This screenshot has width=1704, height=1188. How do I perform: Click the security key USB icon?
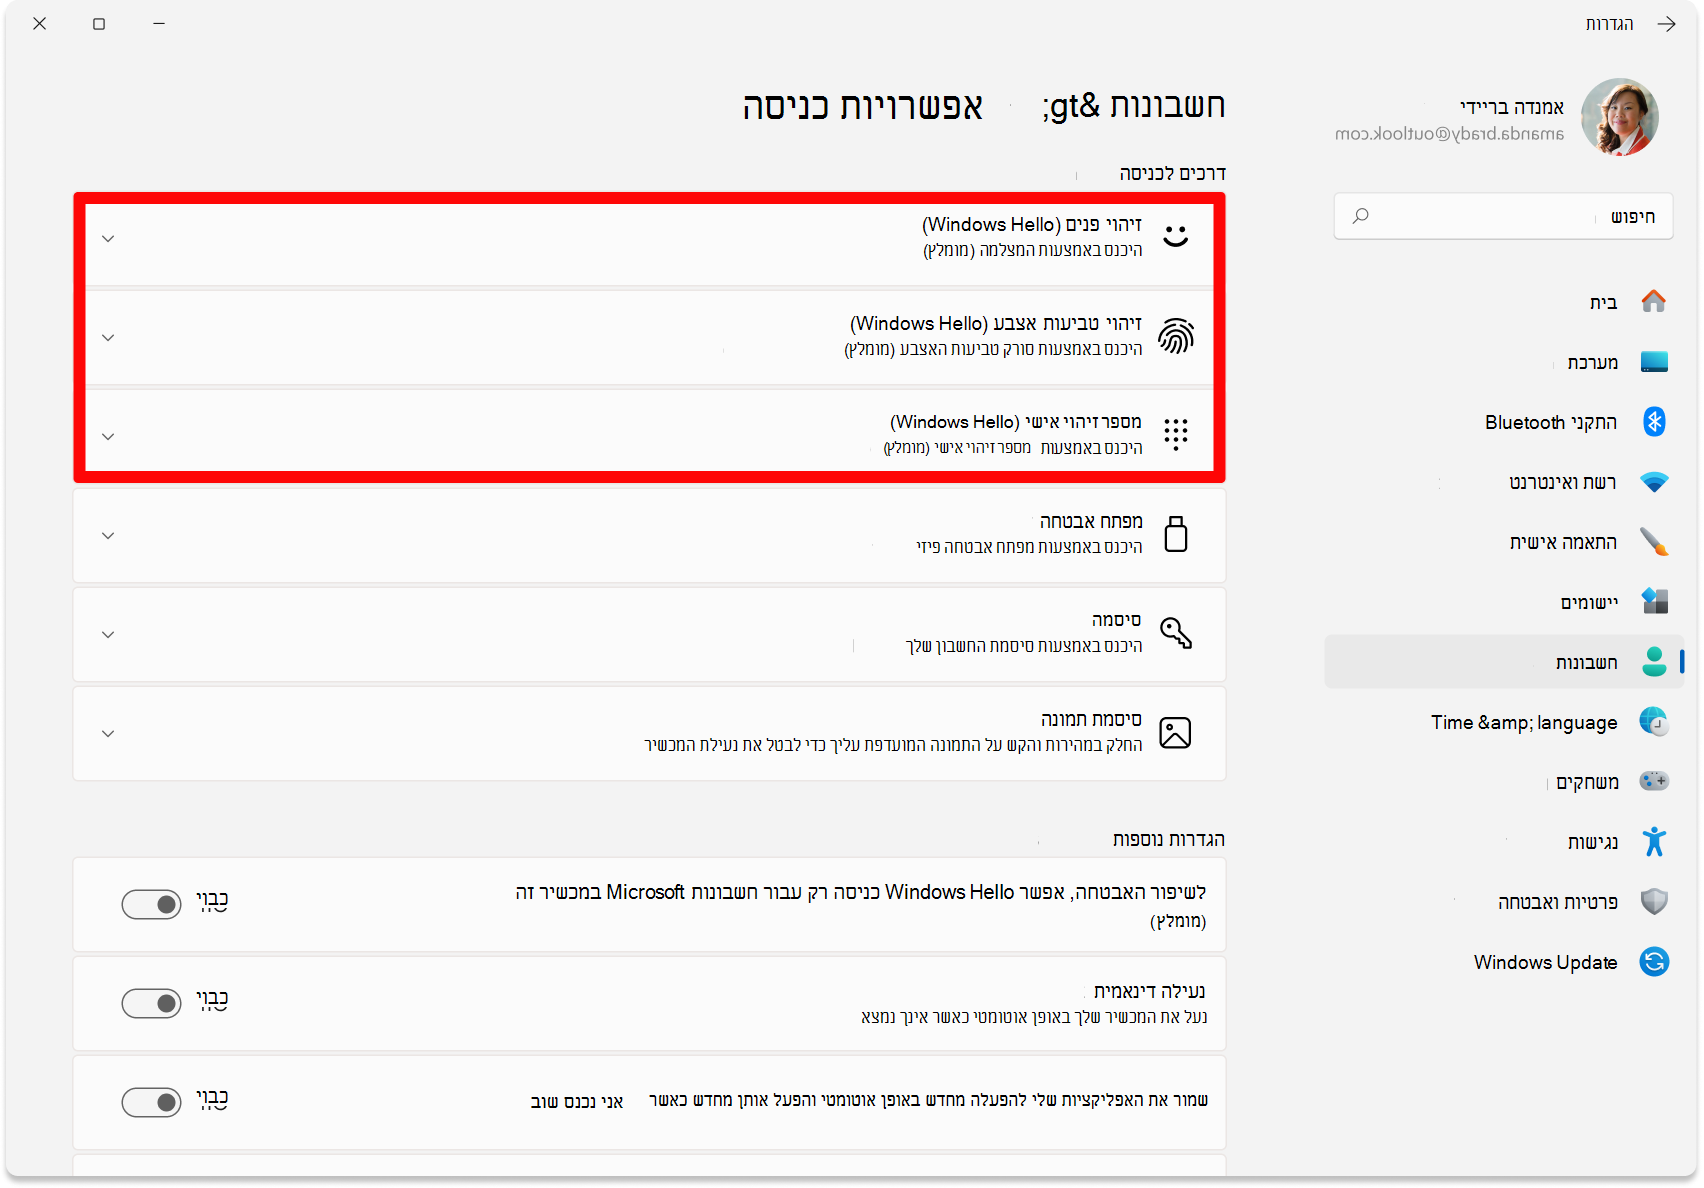pos(1176,534)
